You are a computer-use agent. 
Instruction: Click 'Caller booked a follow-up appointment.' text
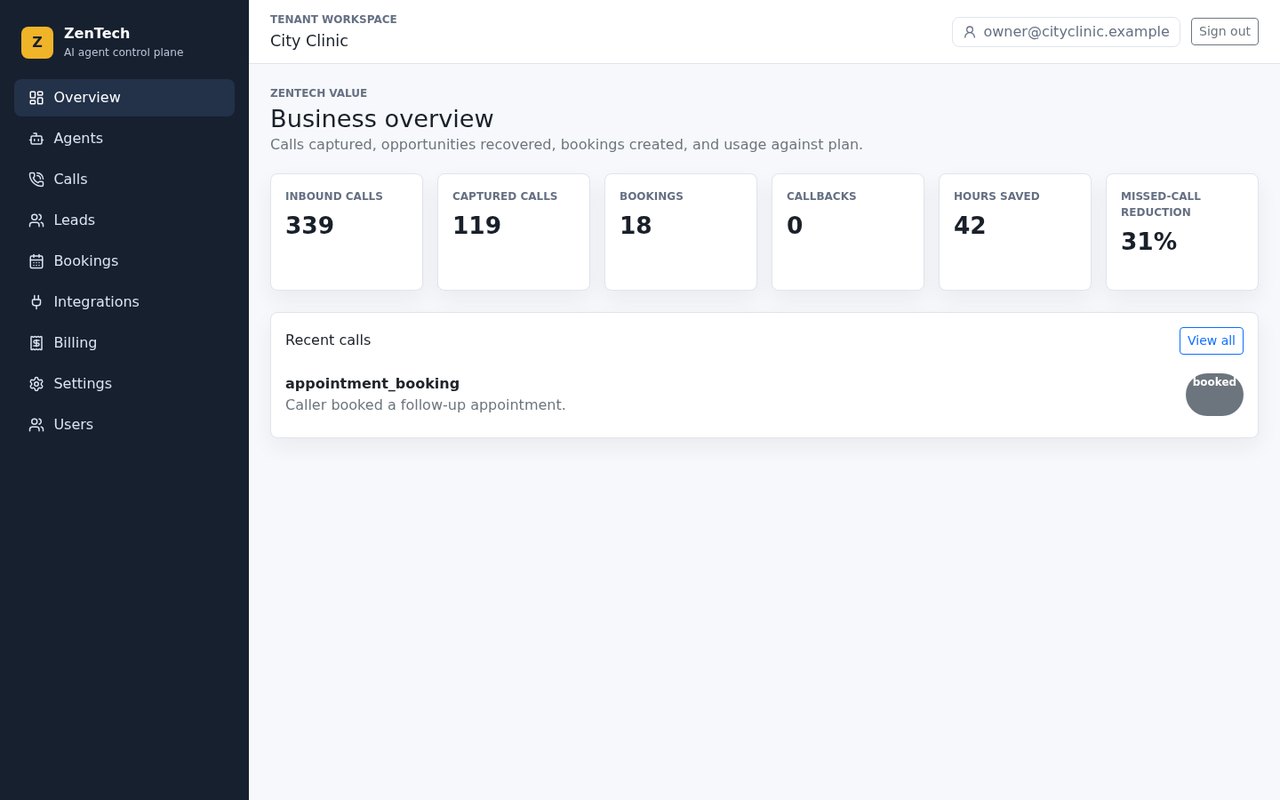(x=425, y=406)
